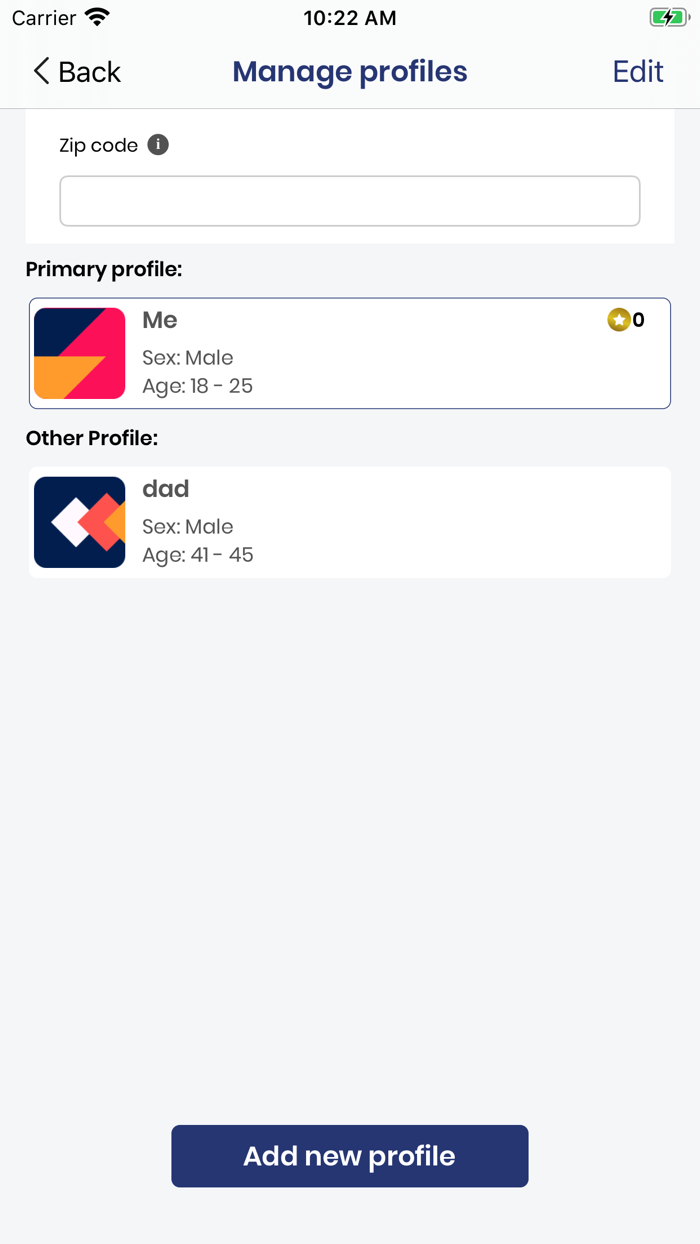Click into the Zip code input field
Viewport: 700px width, 1244px height.
[x=350, y=201]
